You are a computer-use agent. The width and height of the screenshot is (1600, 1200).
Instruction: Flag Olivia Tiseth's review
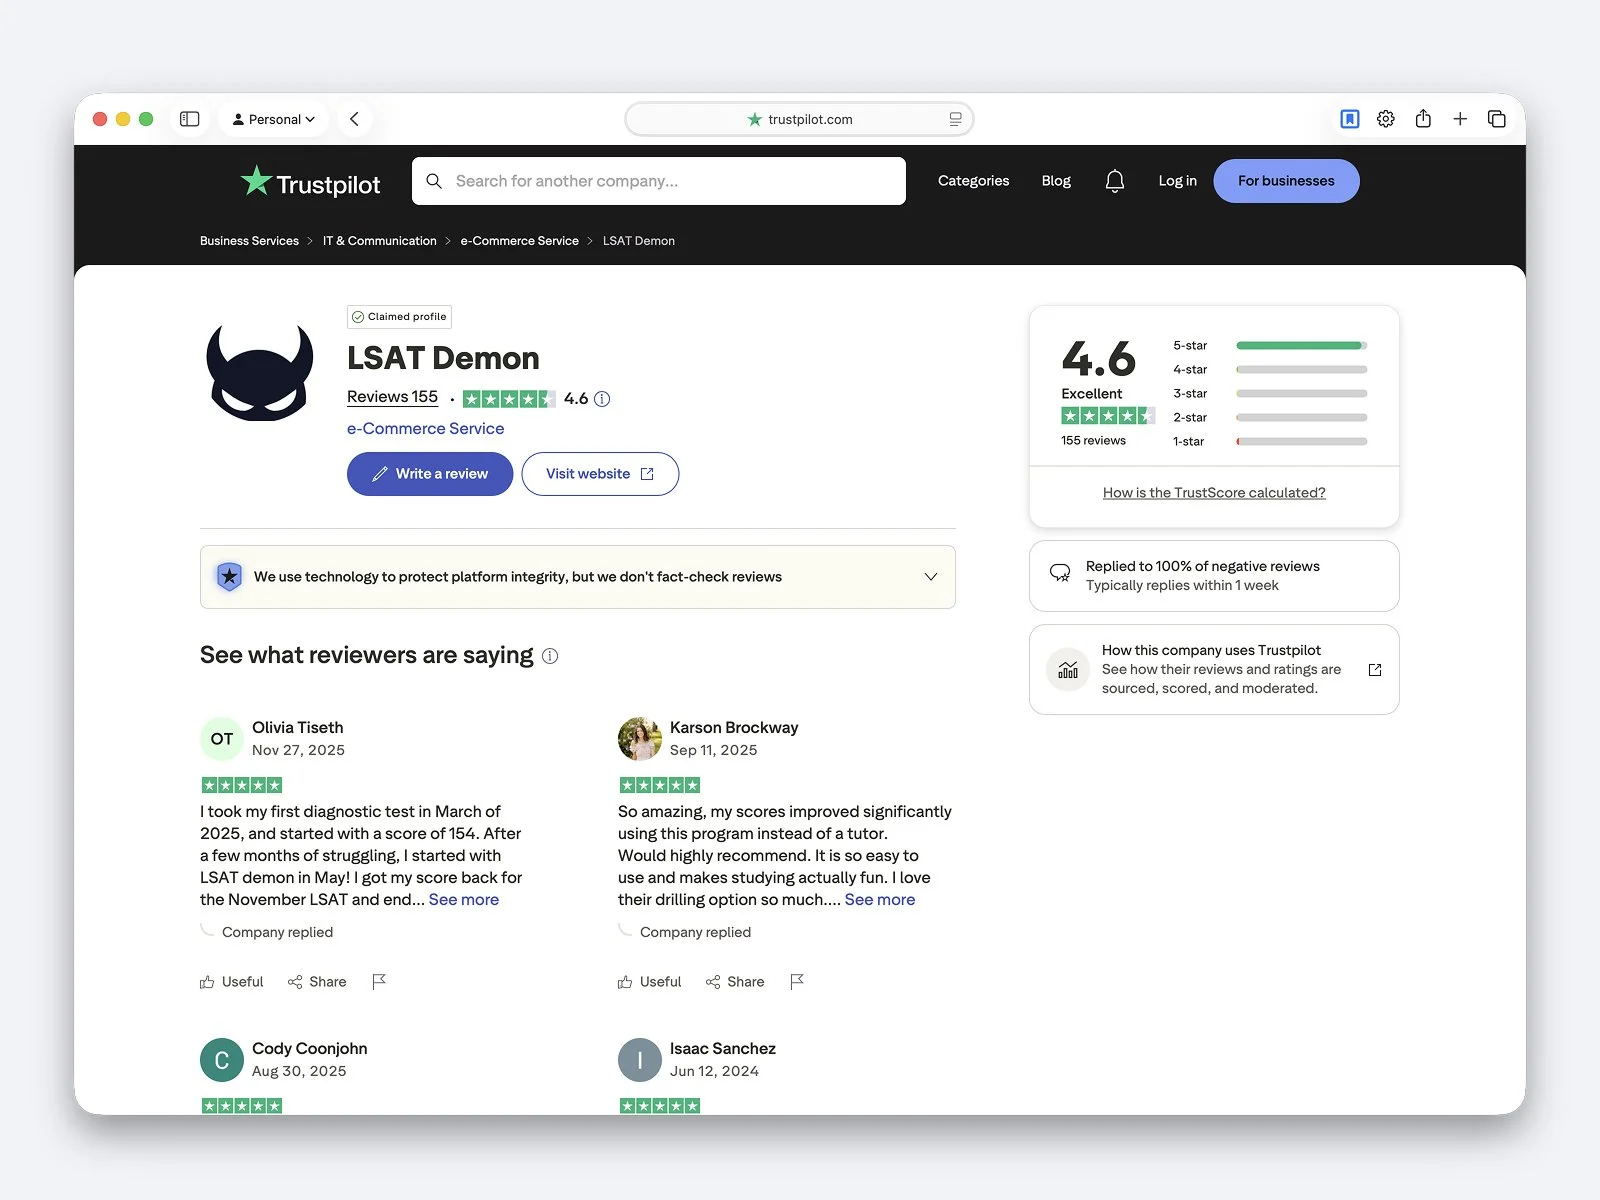coord(379,982)
